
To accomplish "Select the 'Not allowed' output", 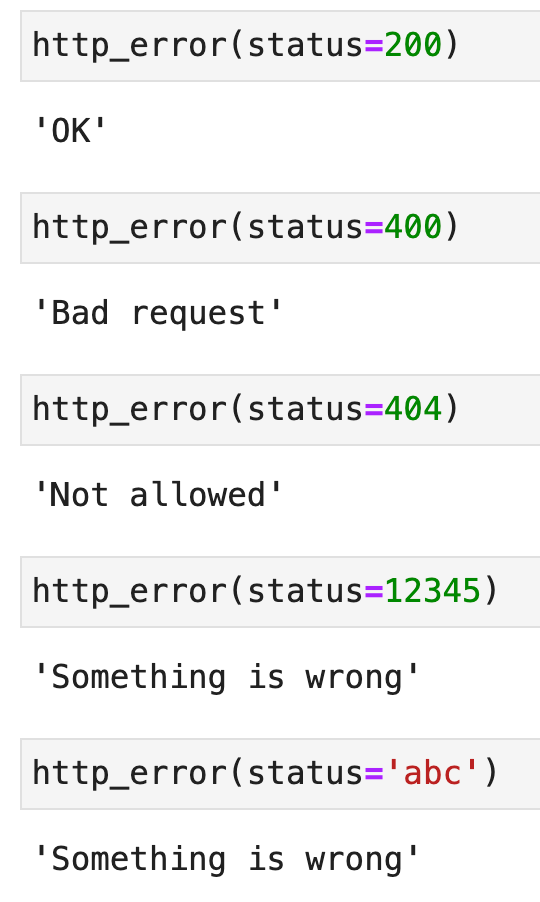I will 158,495.
